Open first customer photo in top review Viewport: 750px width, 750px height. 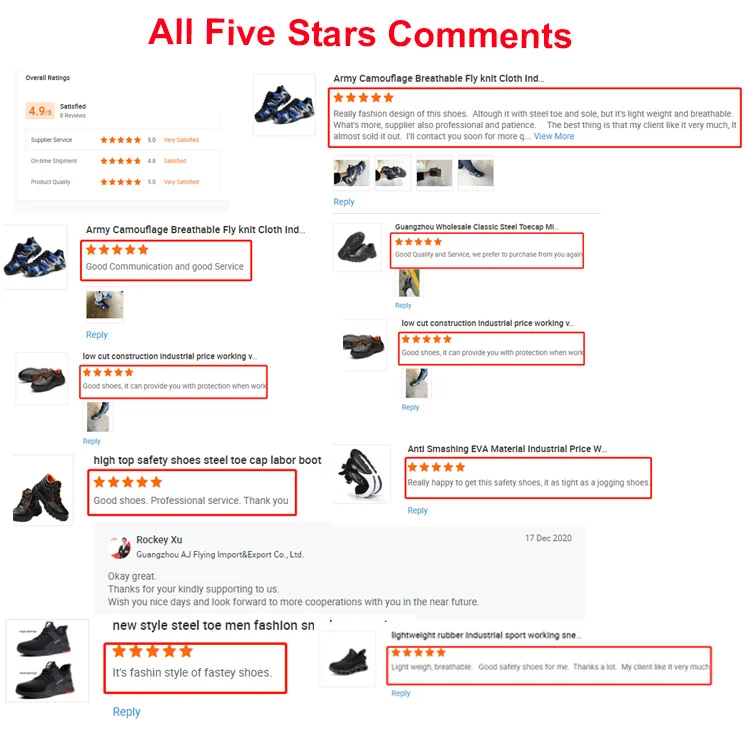(x=351, y=173)
